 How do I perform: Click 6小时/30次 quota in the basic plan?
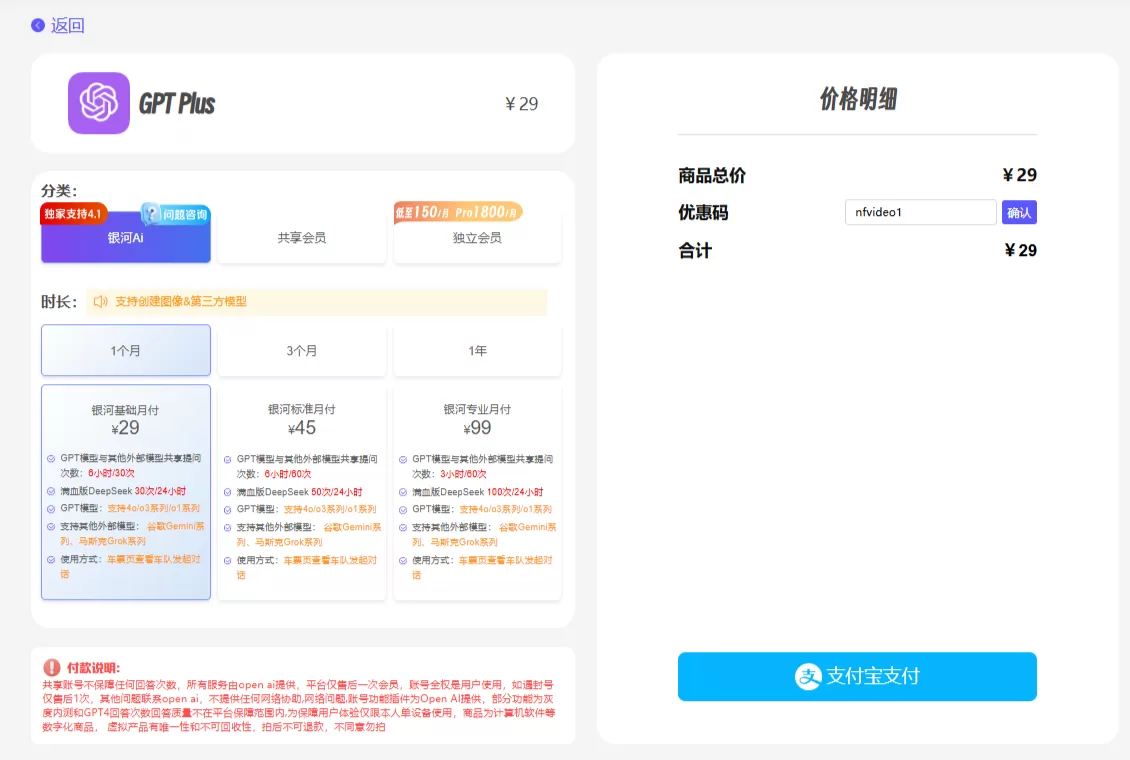[x=112, y=473]
